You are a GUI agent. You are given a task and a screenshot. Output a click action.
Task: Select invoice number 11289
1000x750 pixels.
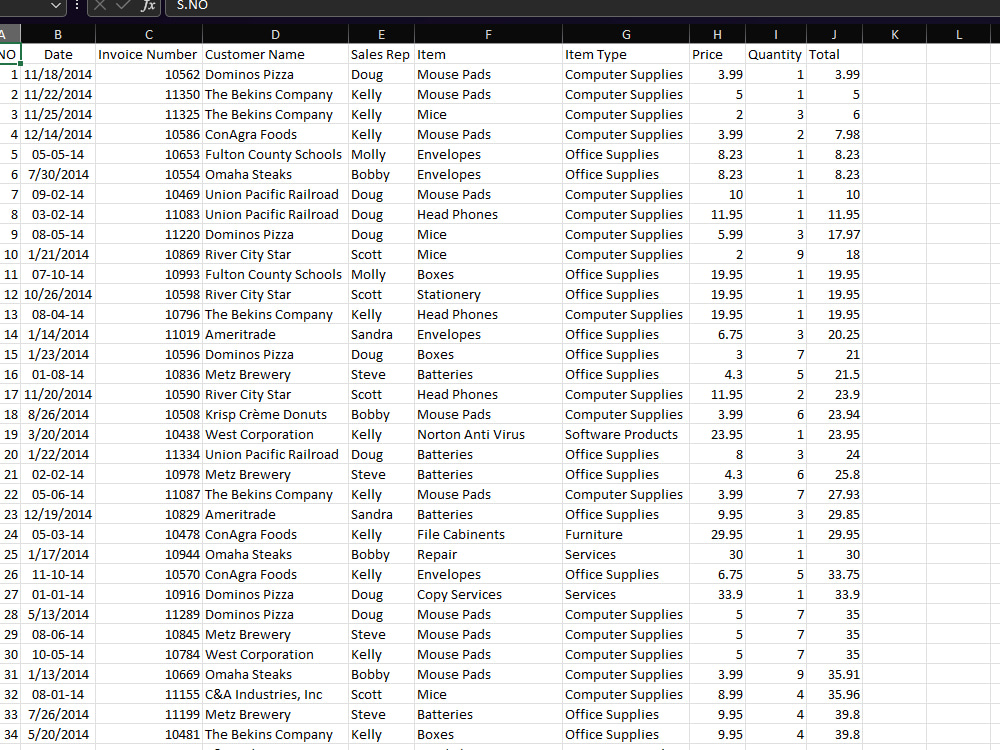click(x=149, y=614)
